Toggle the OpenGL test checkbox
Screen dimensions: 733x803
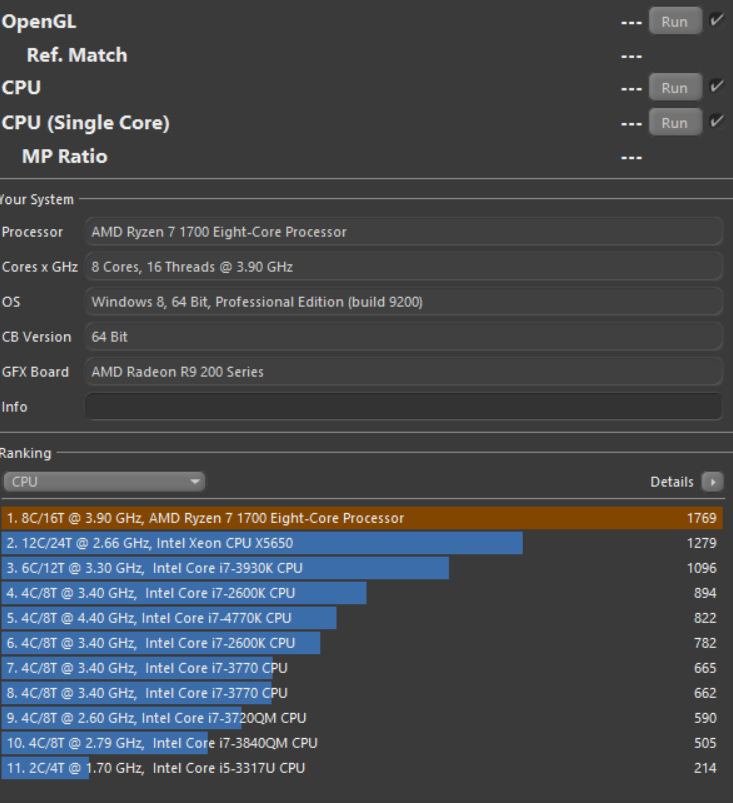[717, 20]
